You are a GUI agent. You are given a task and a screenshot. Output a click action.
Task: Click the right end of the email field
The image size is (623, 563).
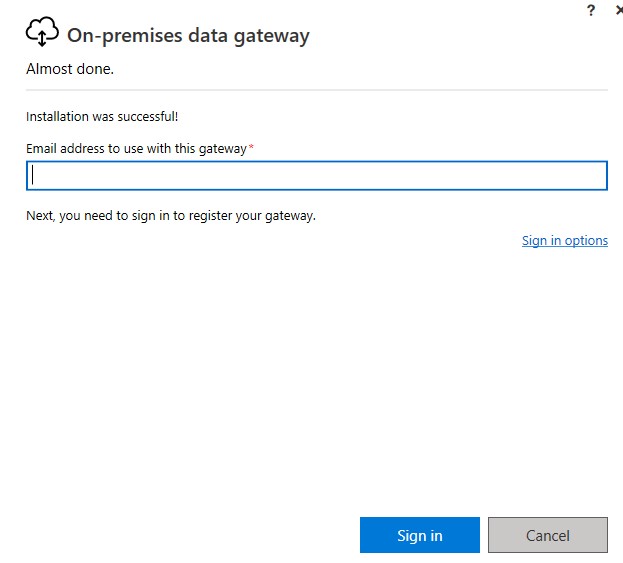point(596,176)
